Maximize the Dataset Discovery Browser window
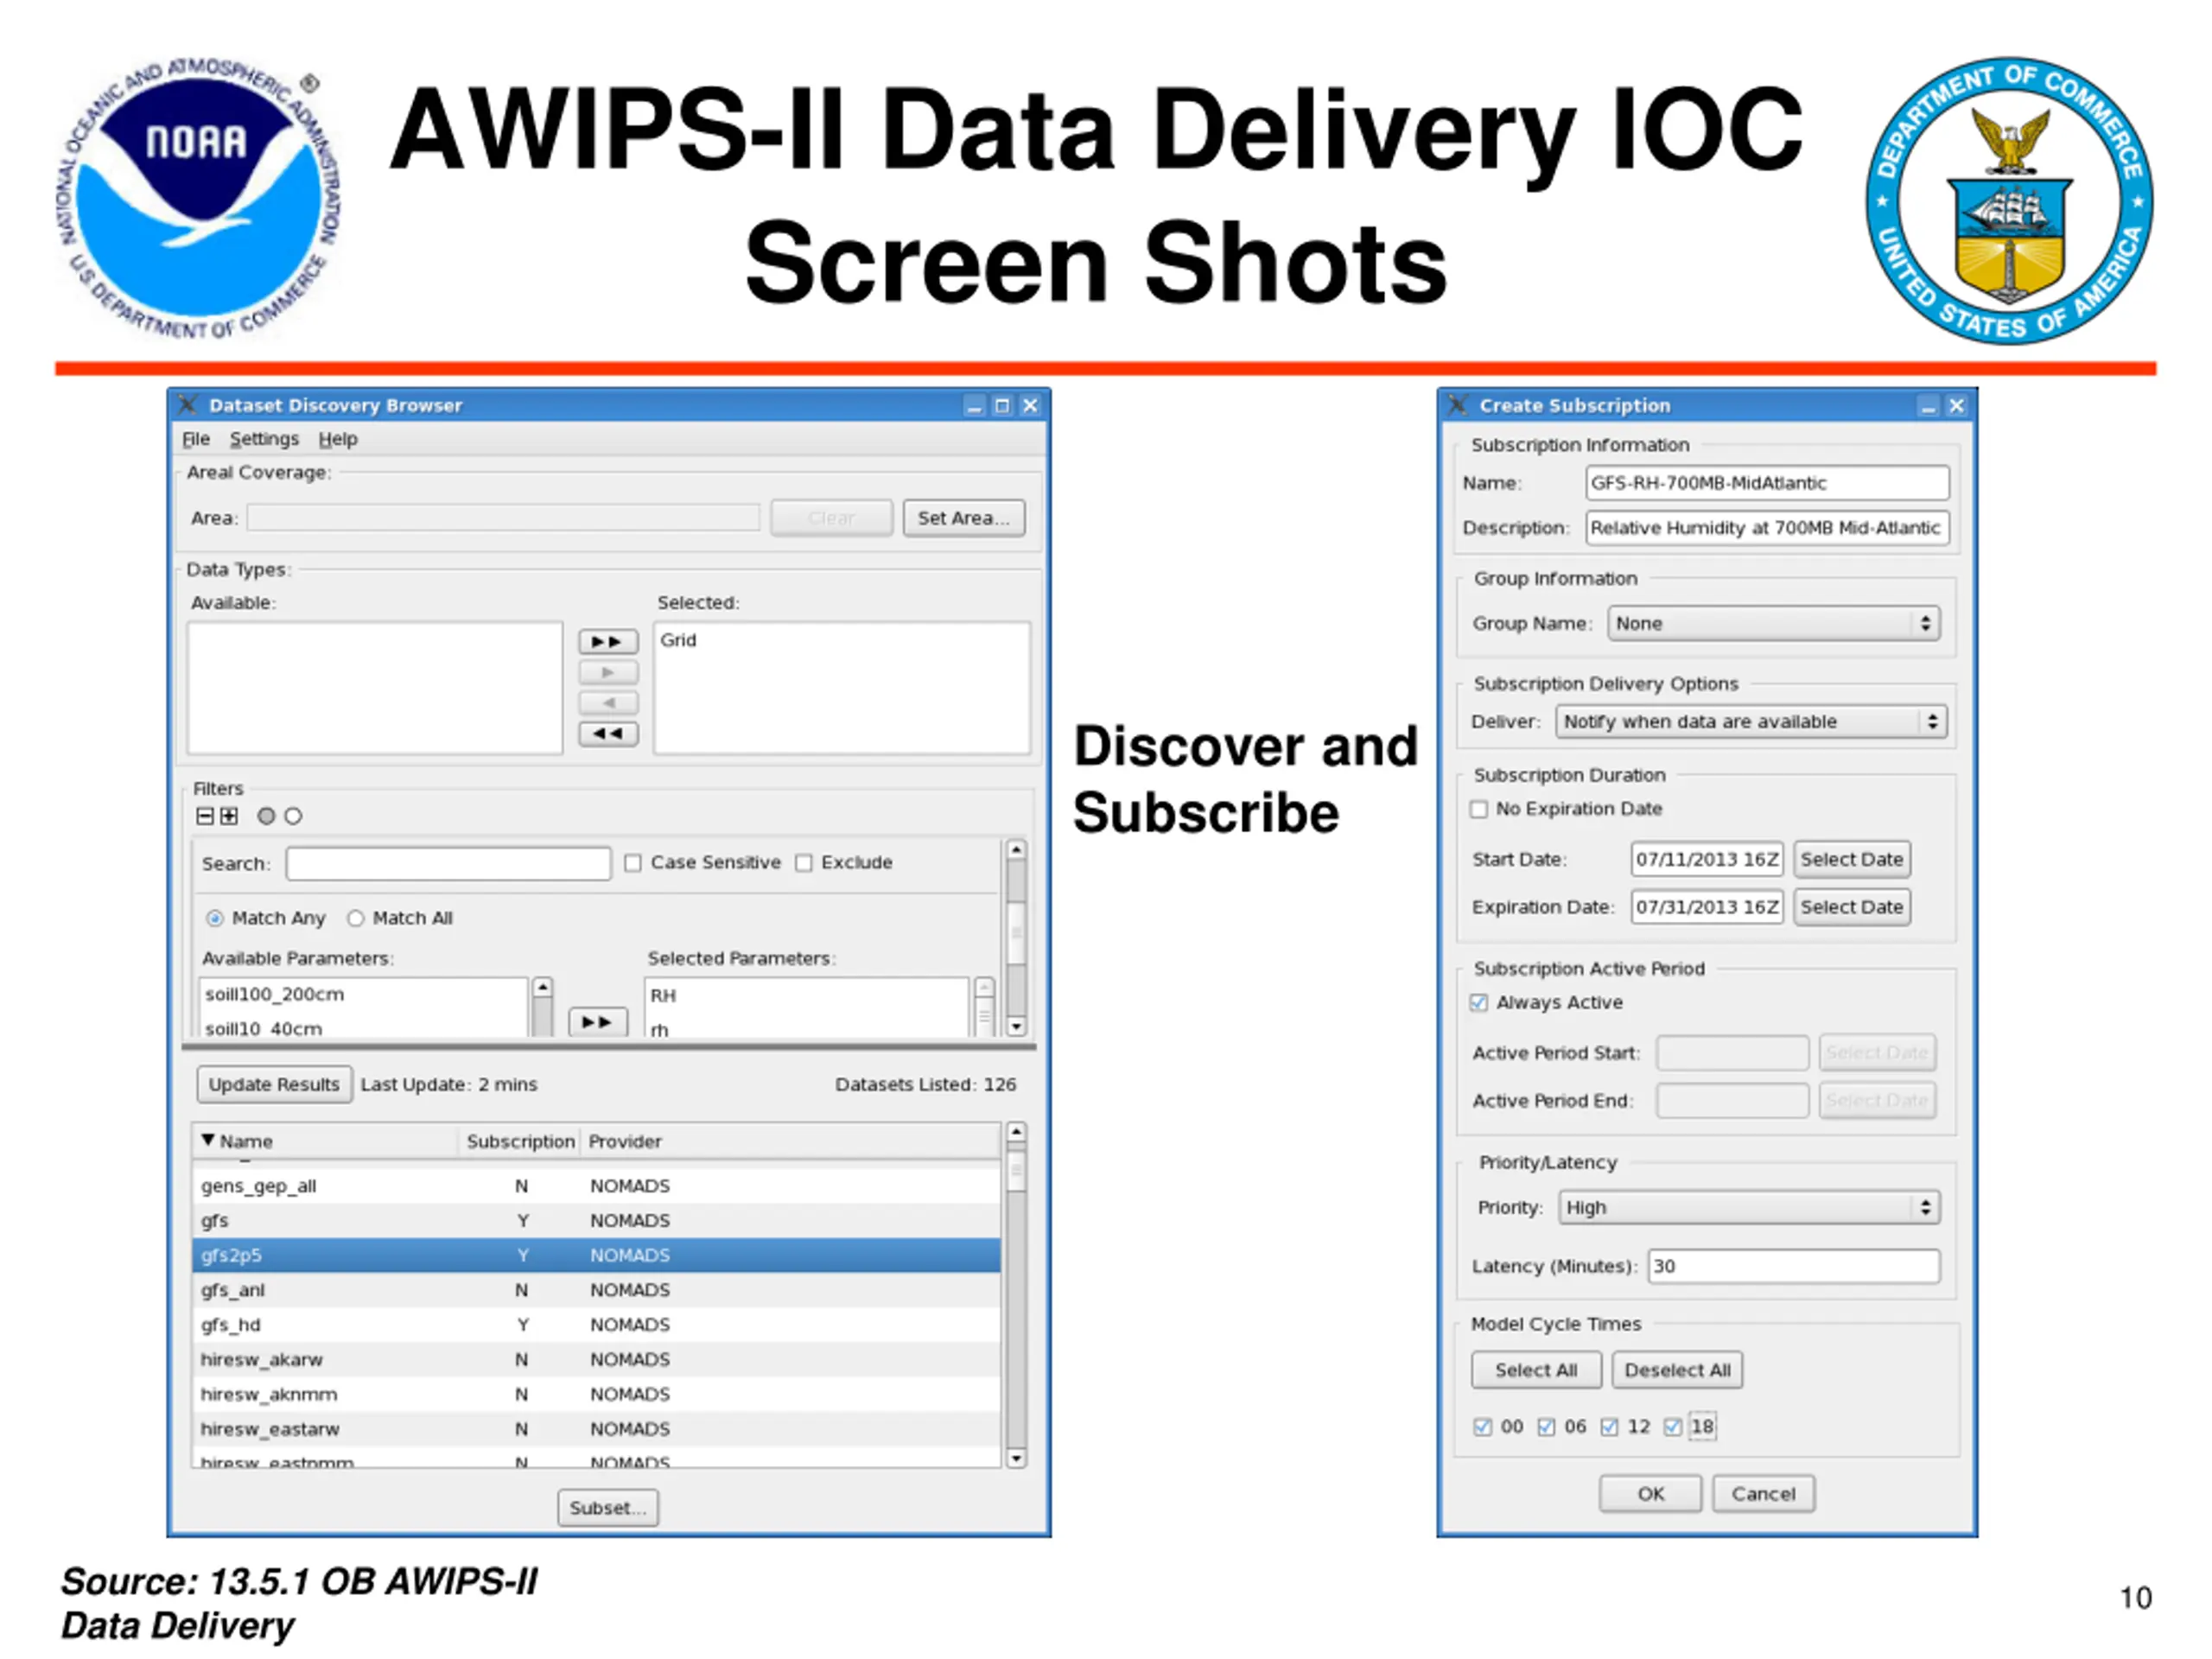The width and height of the screenshot is (2212, 1659). [1002, 405]
